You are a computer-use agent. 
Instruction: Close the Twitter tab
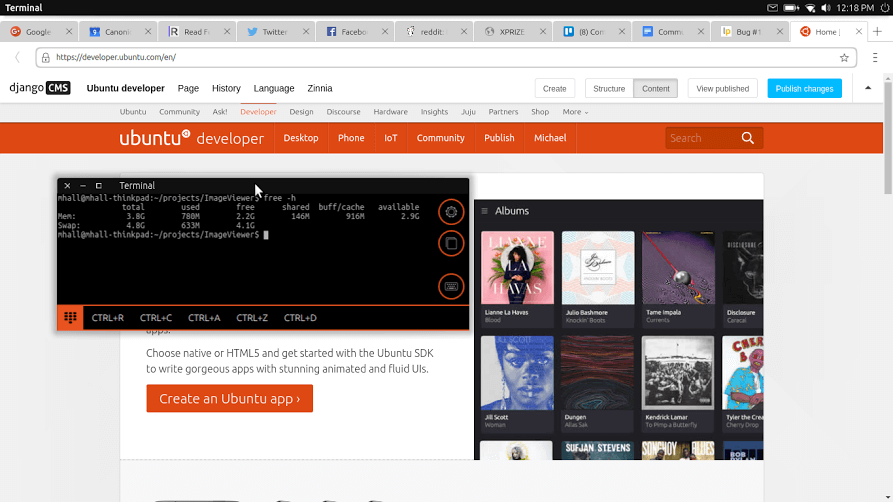(306, 31)
